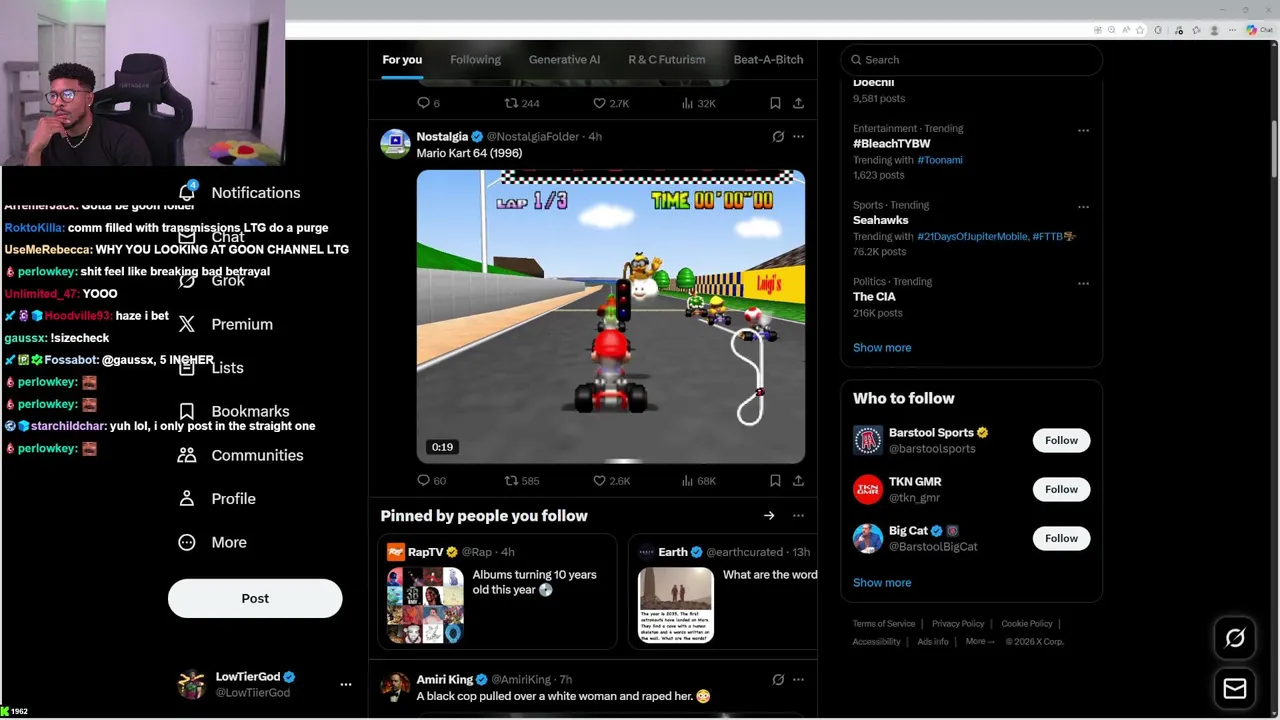The height and width of the screenshot is (720, 1280).
Task: Open the Notifications bell icon
Action: (x=187, y=192)
